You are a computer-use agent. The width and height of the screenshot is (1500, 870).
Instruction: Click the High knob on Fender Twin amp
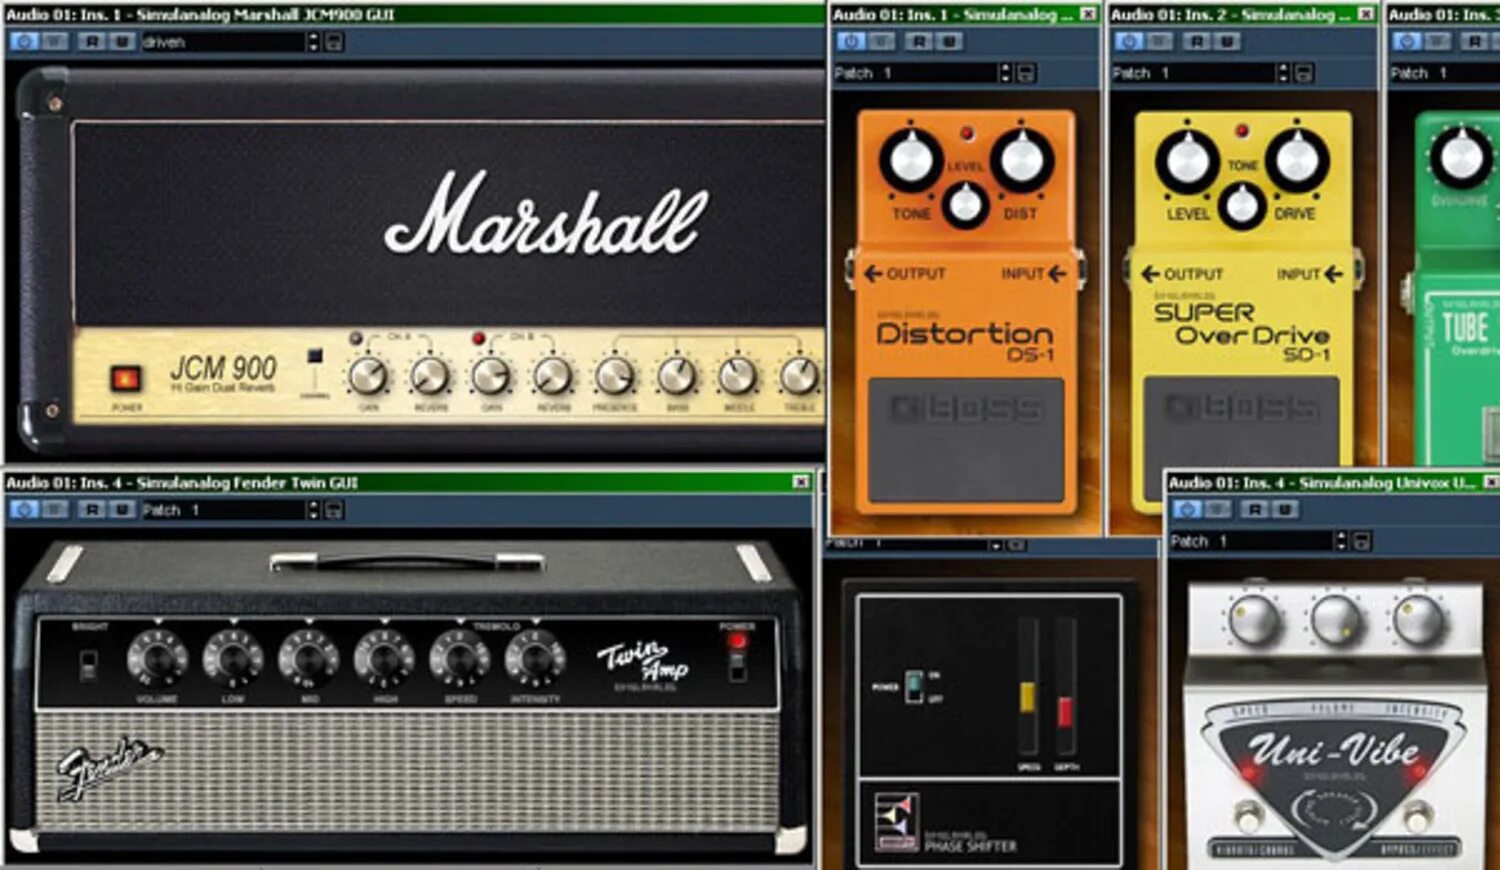pos(384,658)
